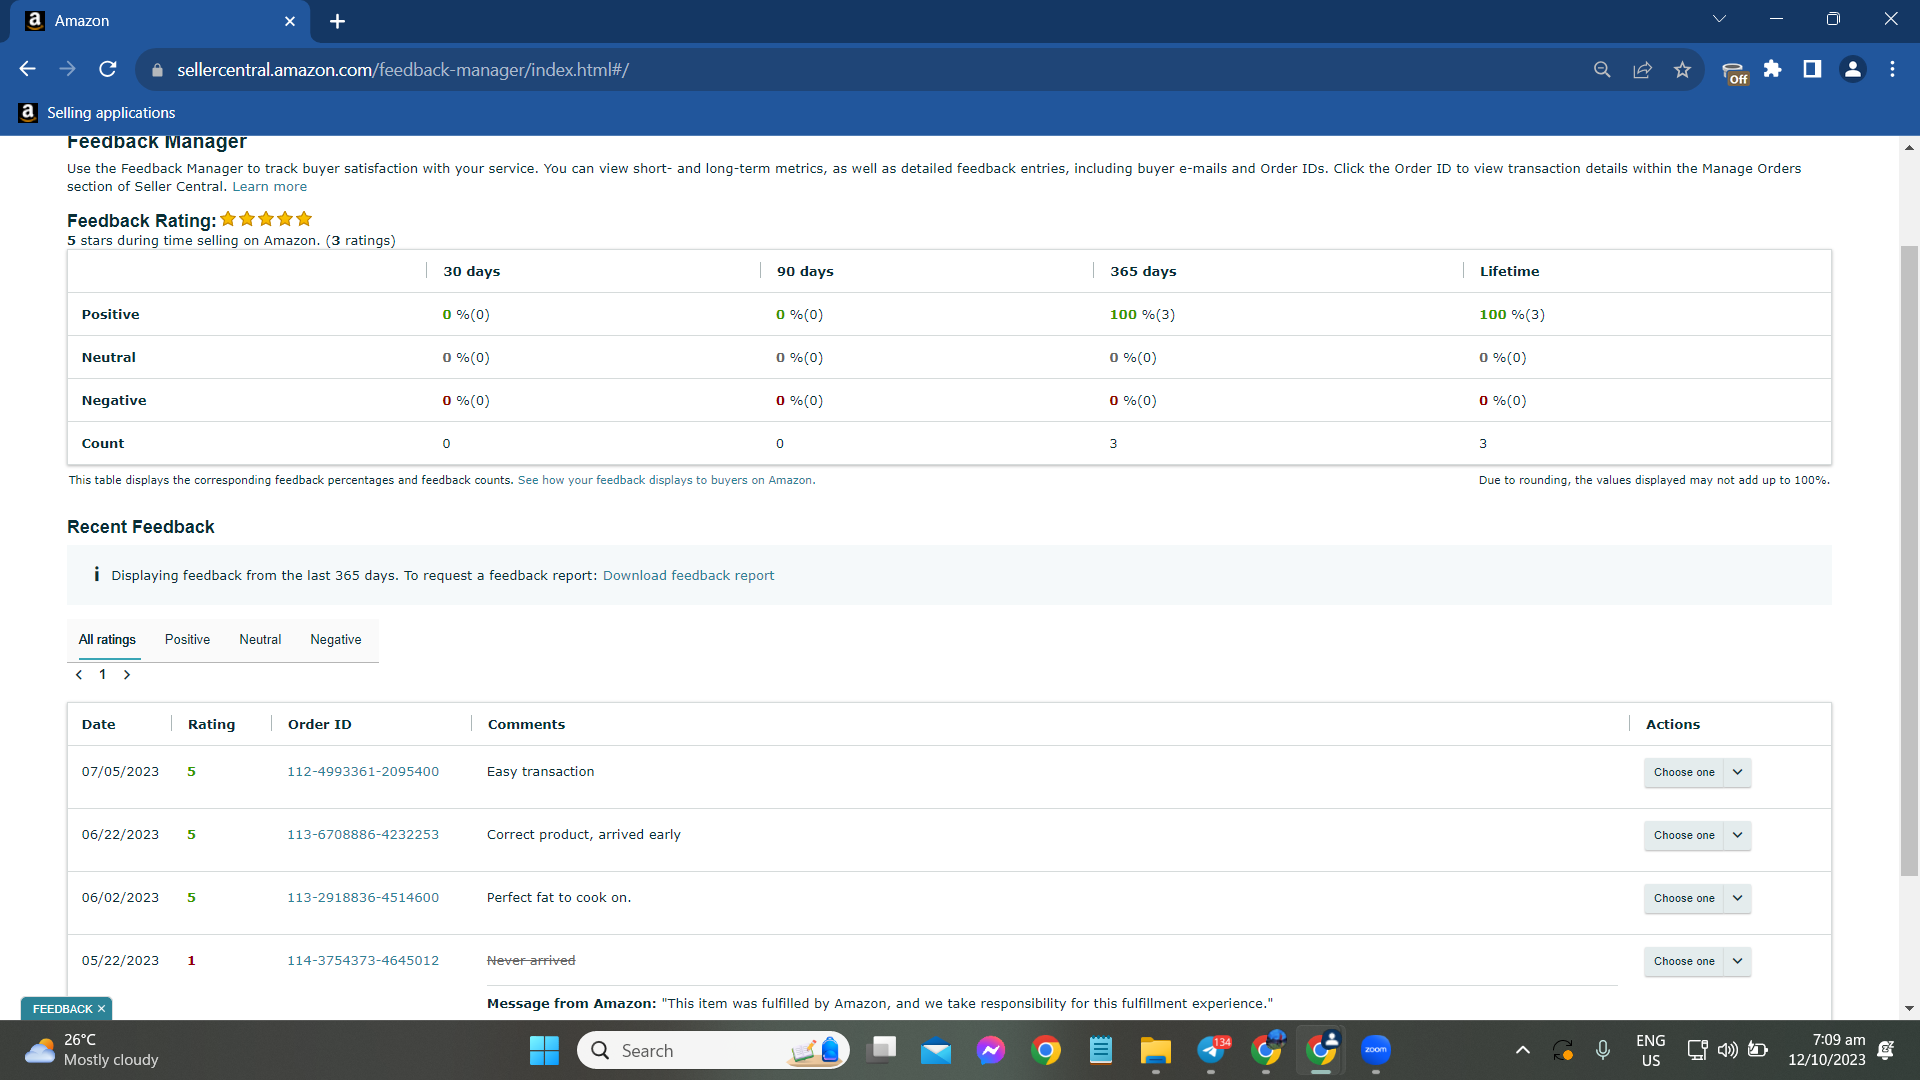The image size is (1920, 1080).
Task: Open the clock showing 7:09 am
Action: [1827, 1051]
